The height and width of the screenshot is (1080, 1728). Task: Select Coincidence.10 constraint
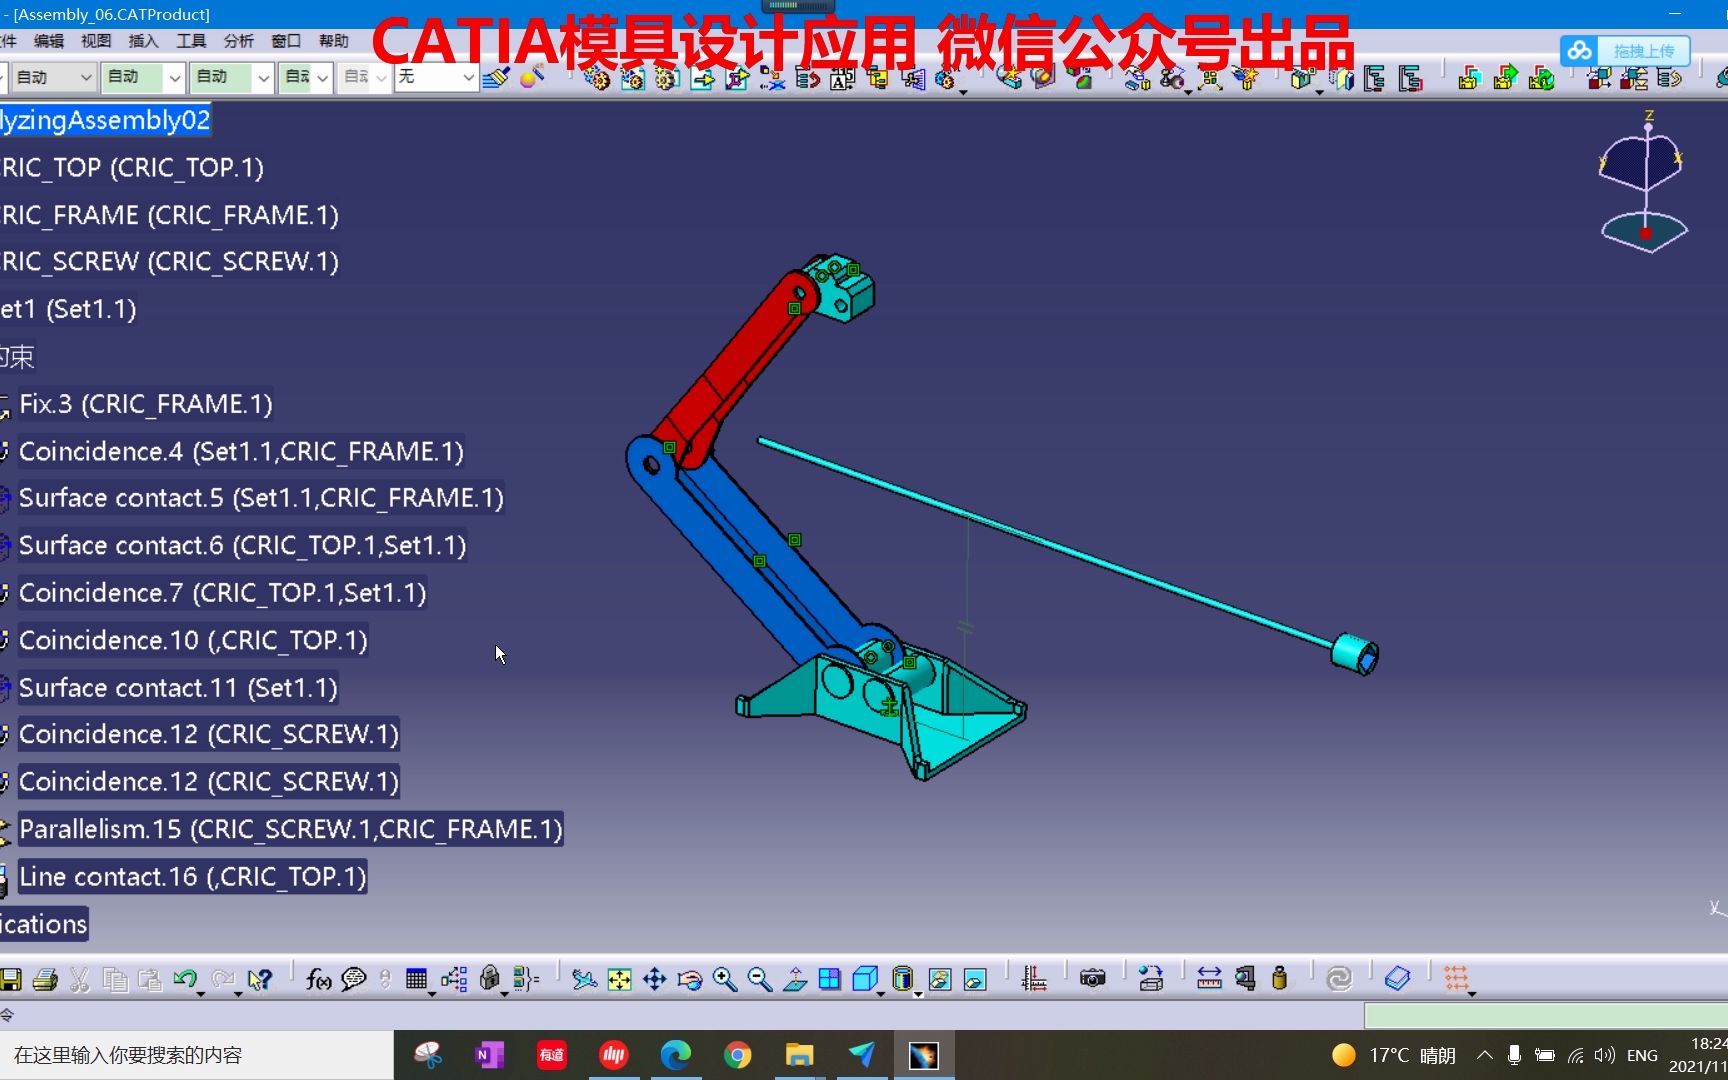193,640
